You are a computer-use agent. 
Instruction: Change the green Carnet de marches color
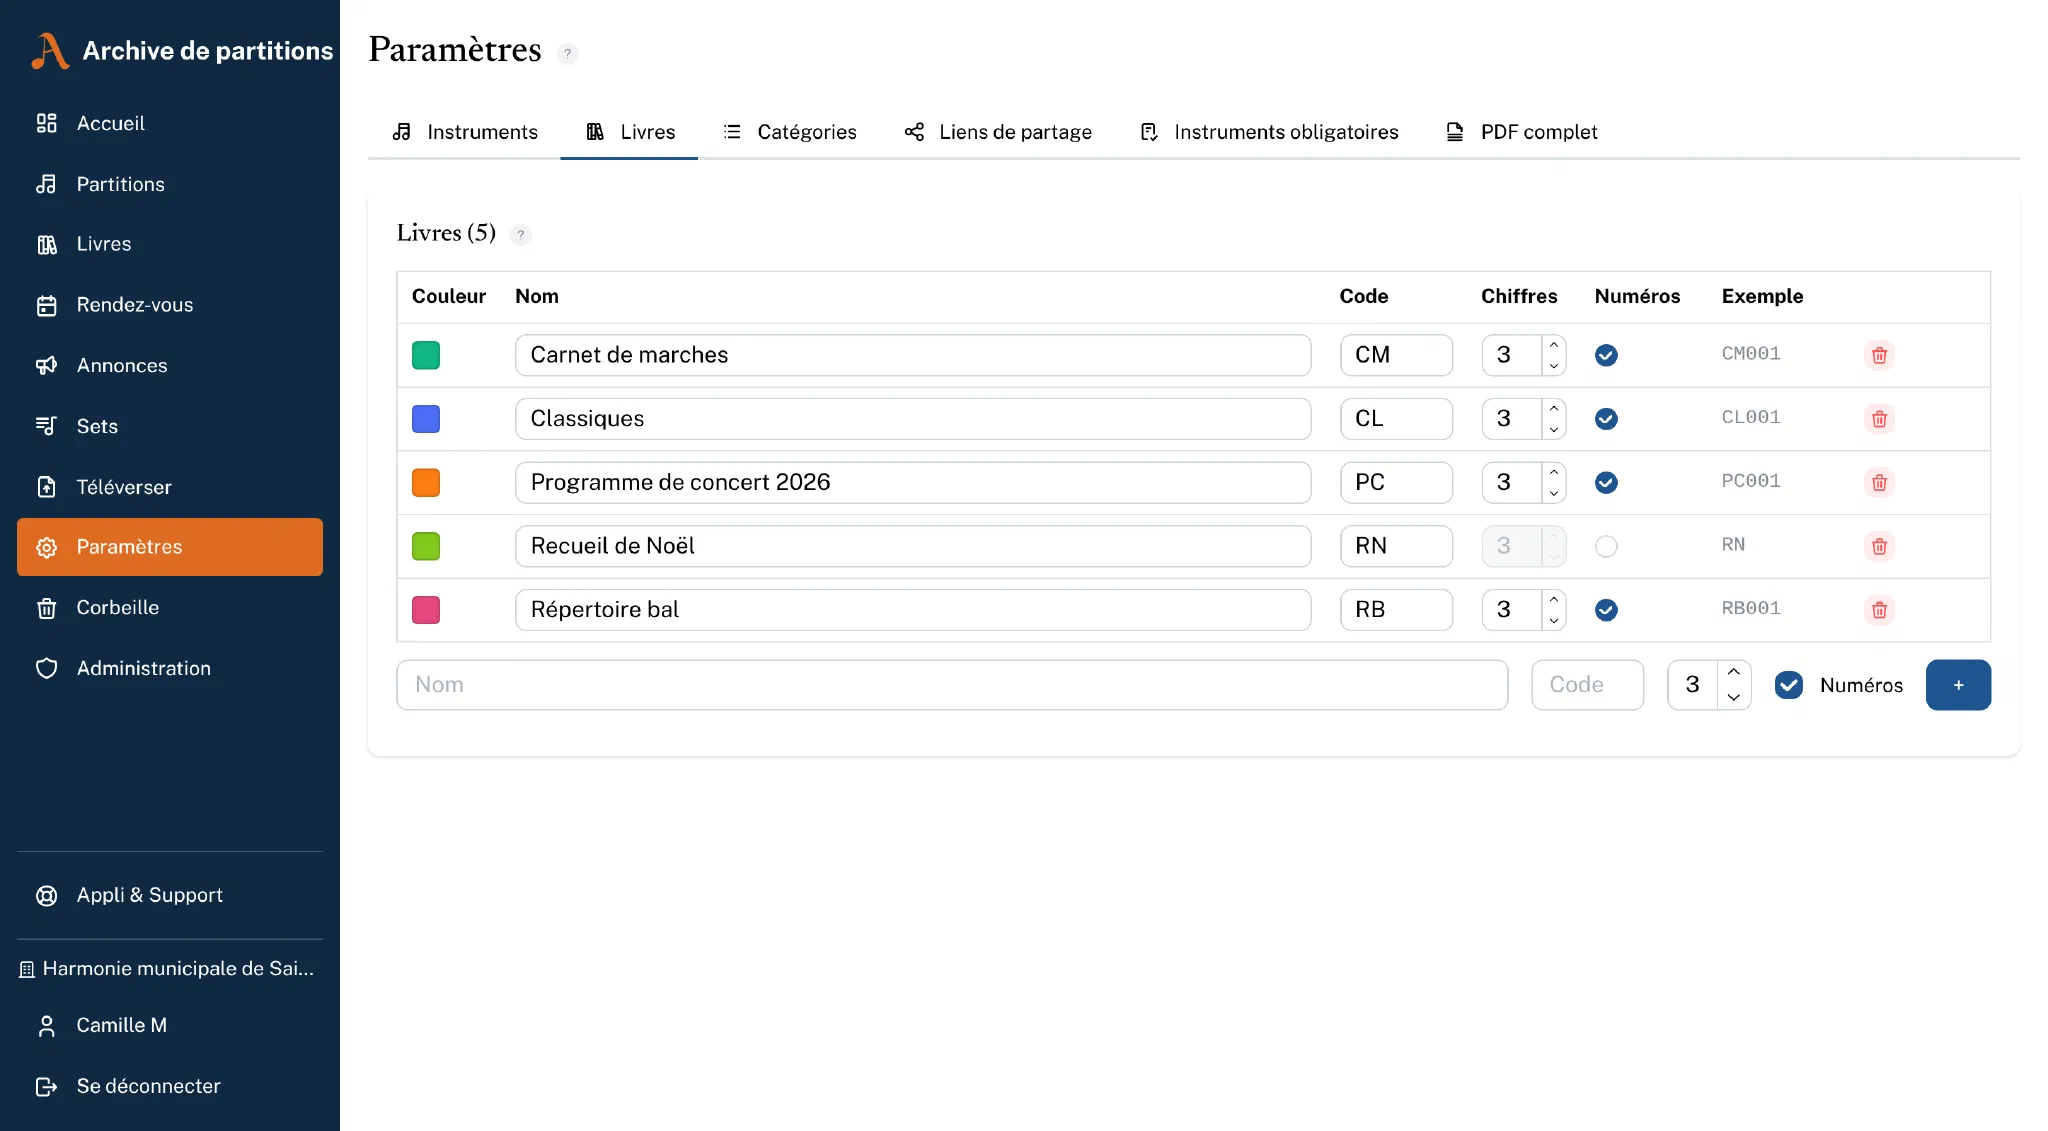pyautogui.click(x=426, y=355)
